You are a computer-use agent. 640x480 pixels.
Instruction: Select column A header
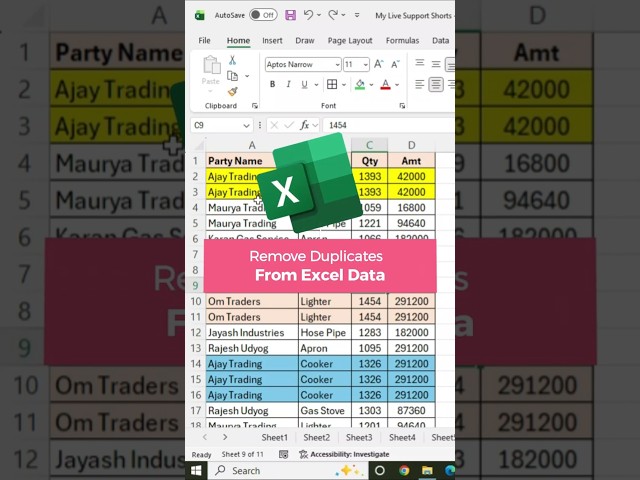[x=252, y=145]
